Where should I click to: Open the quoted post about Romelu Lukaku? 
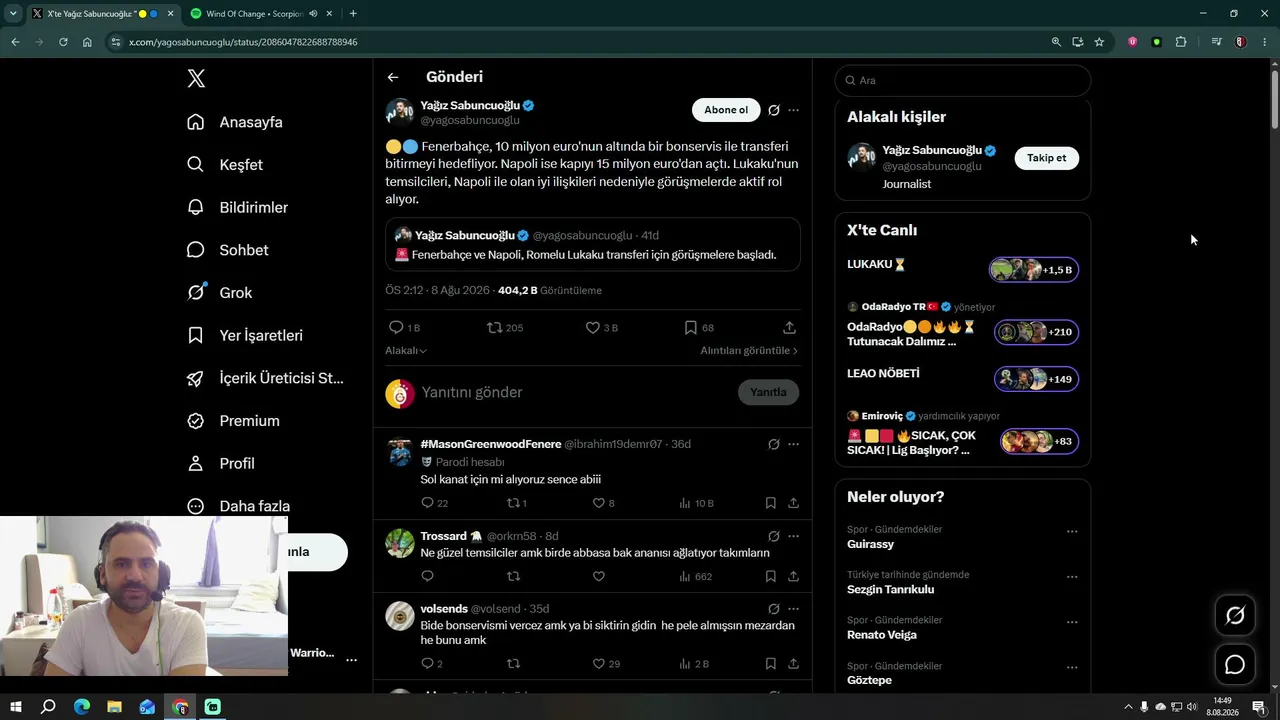coord(593,245)
